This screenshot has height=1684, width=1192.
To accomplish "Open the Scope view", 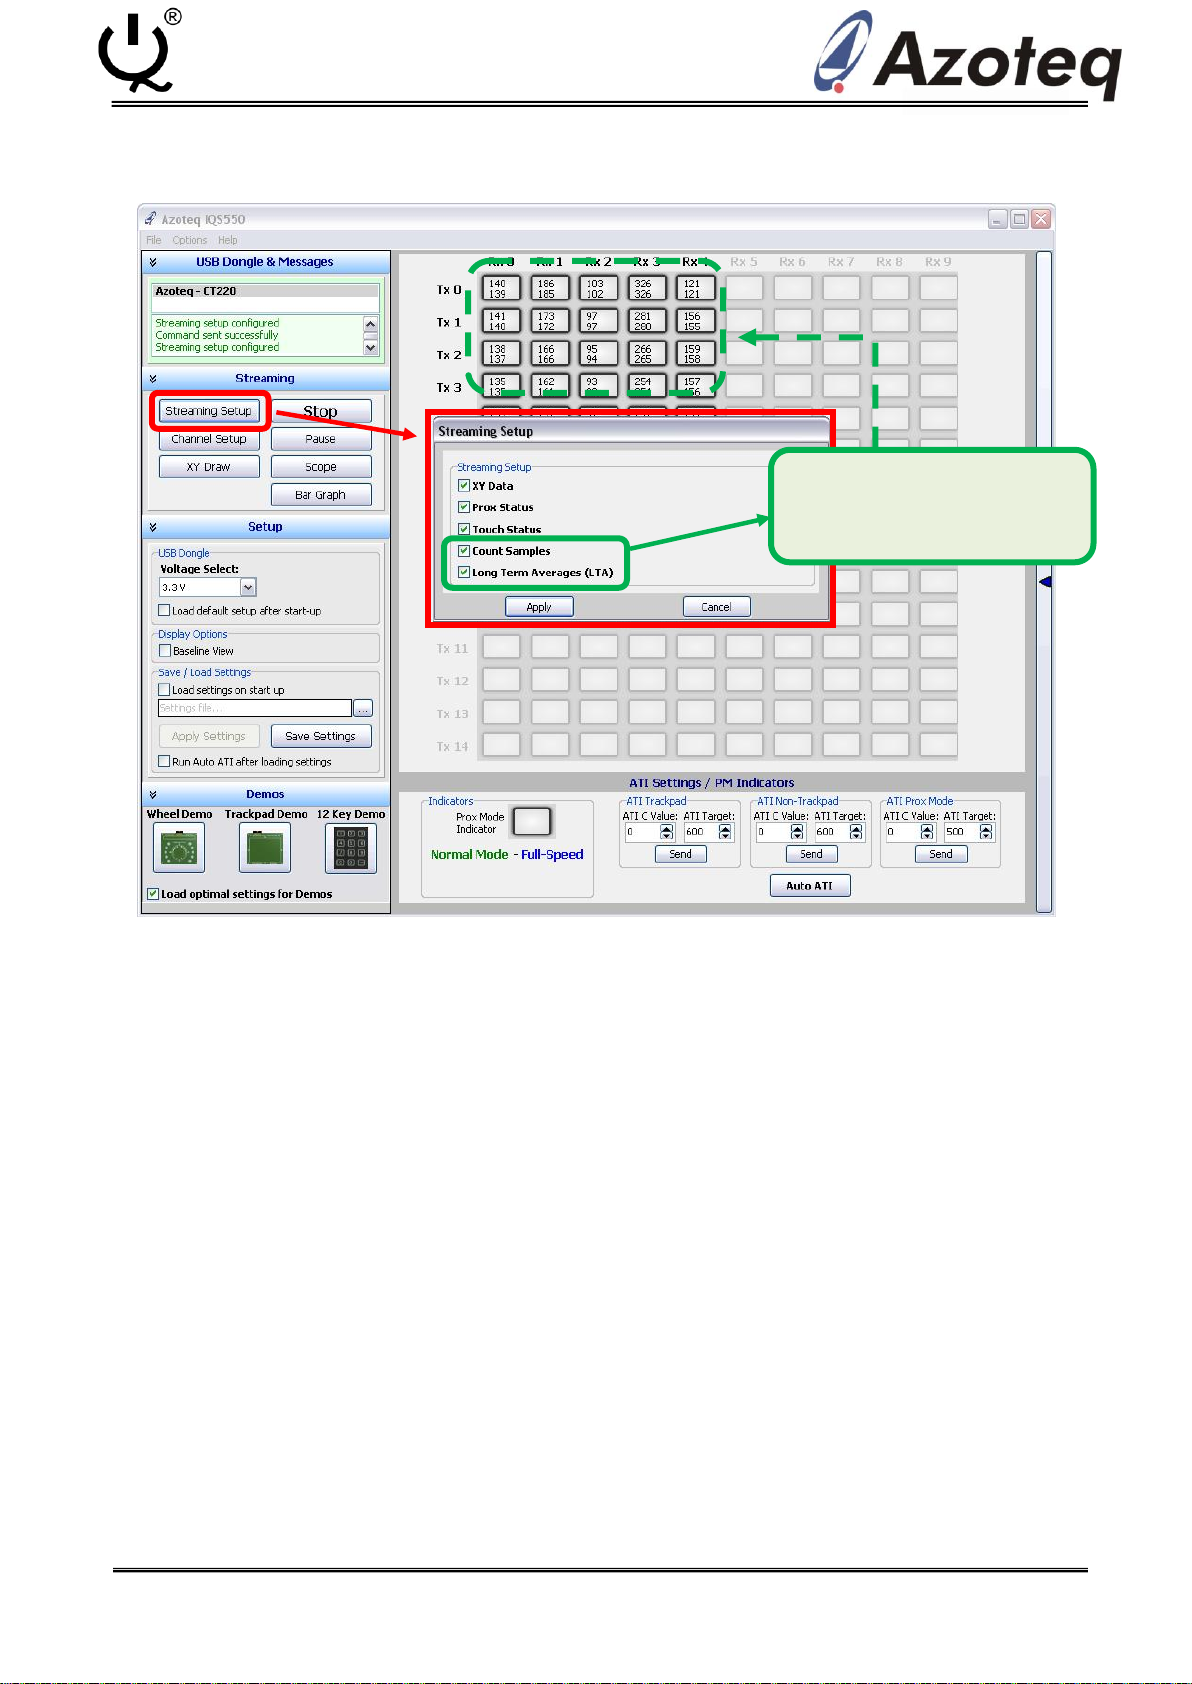I will (x=321, y=467).
